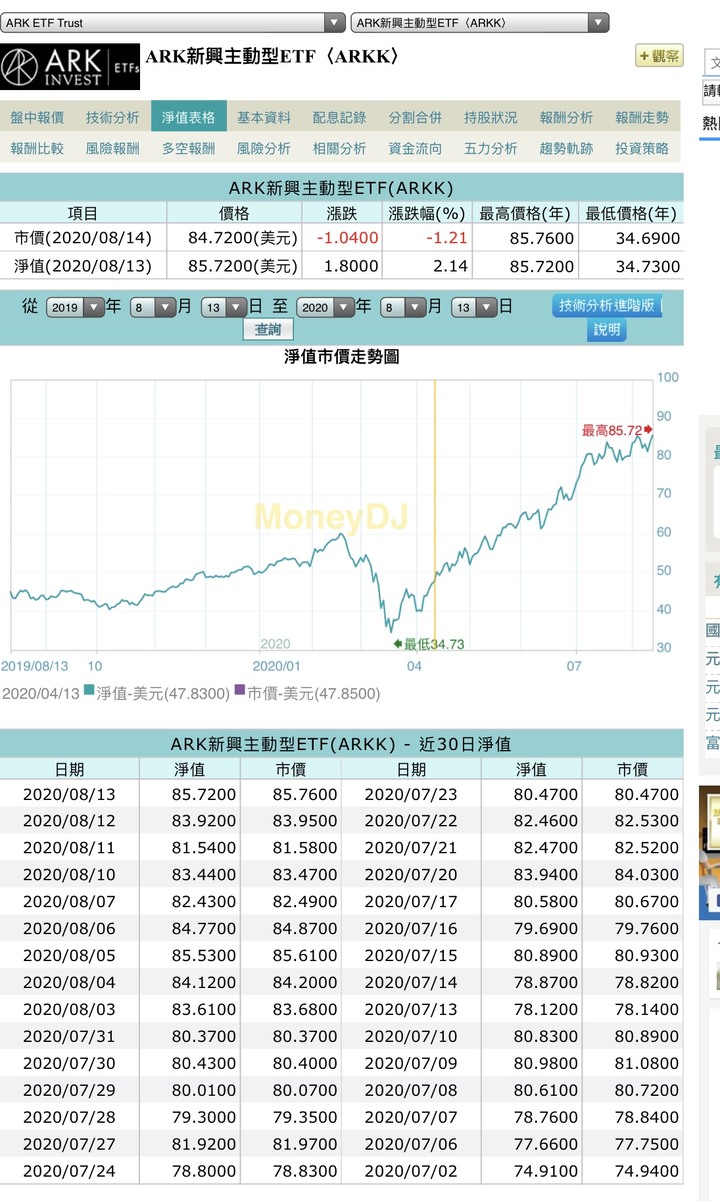The width and height of the screenshot is (720, 1201).
Task: Open the ARK ETF Trust dropdown
Action: point(173,22)
